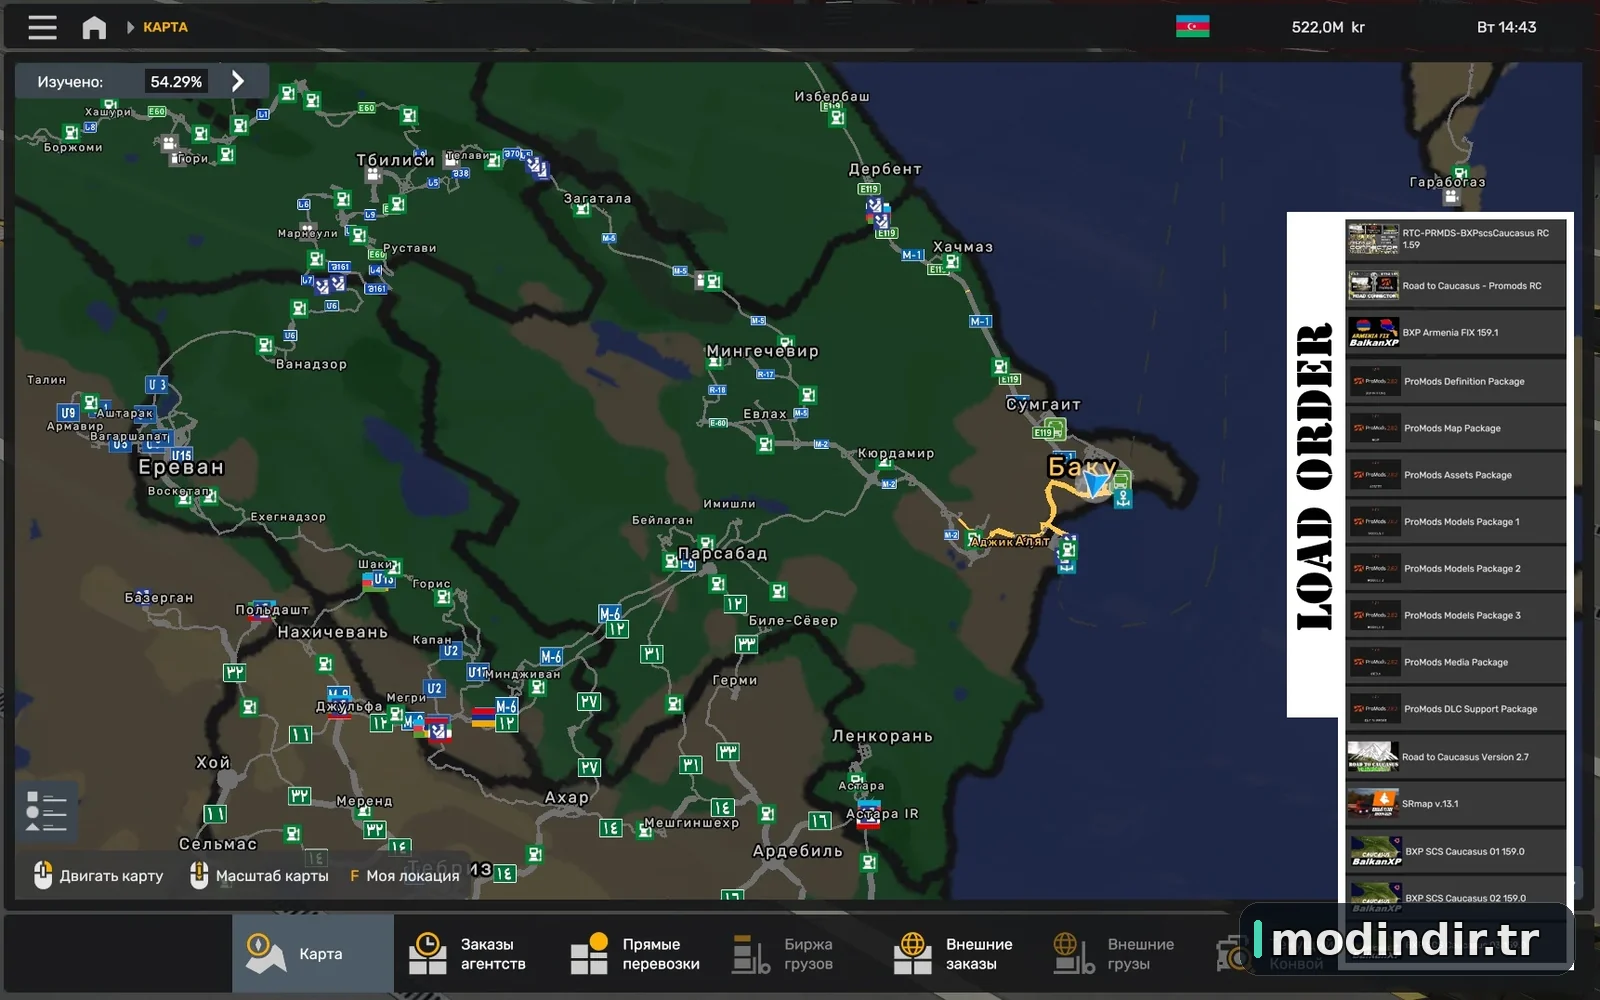Screen dimensions: 1600x1000
Task: Click the bus station icon below Сумгаит
Action: coord(1056,430)
